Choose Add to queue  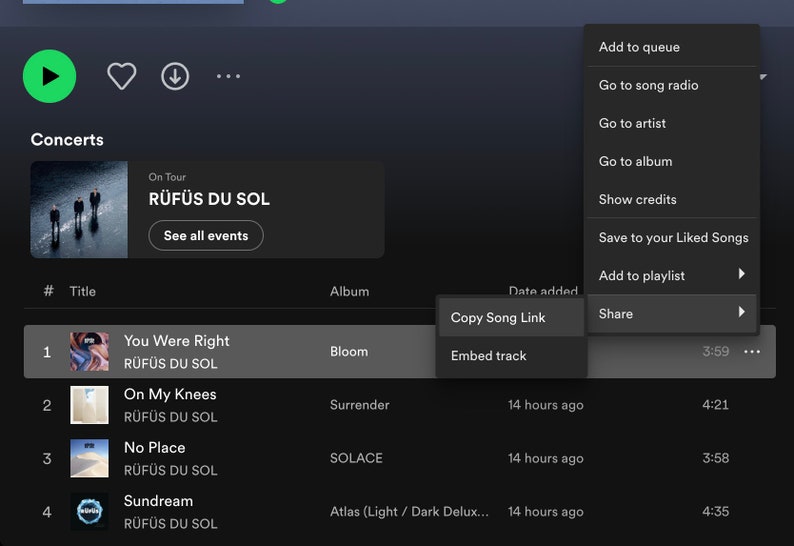(x=671, y=47)
